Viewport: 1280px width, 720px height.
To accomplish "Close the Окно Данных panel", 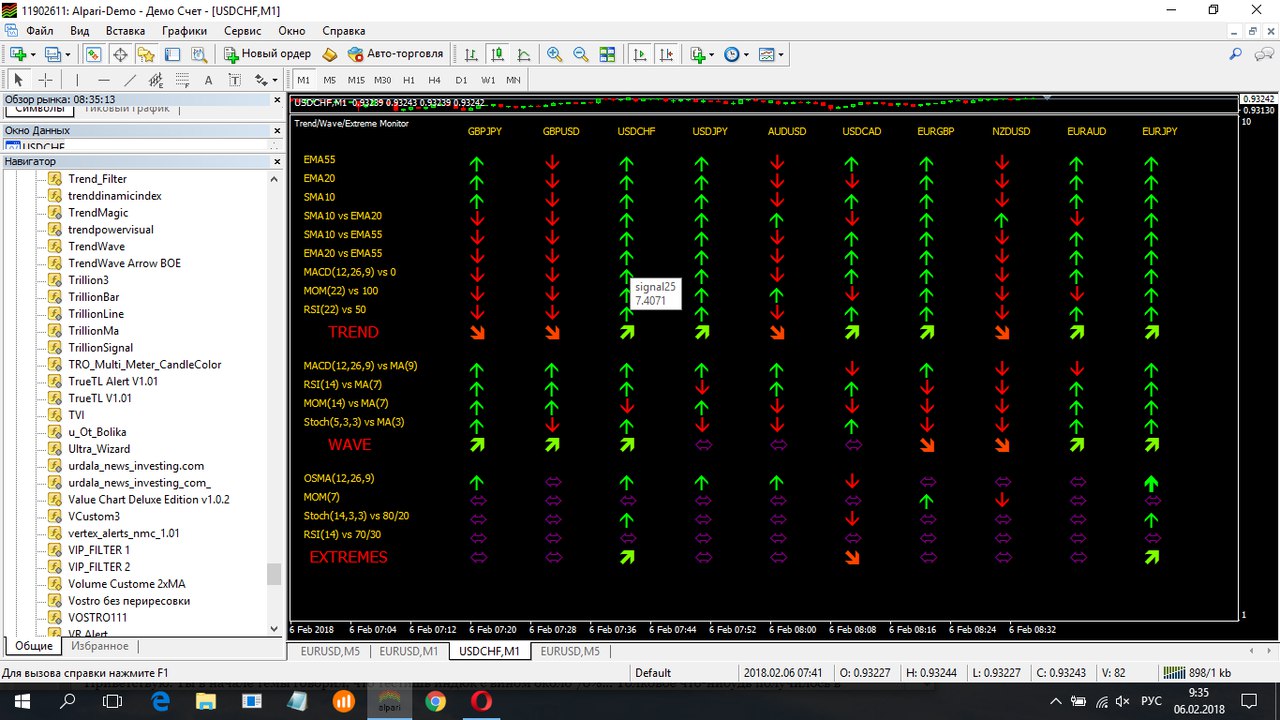I will click(278, 130).
